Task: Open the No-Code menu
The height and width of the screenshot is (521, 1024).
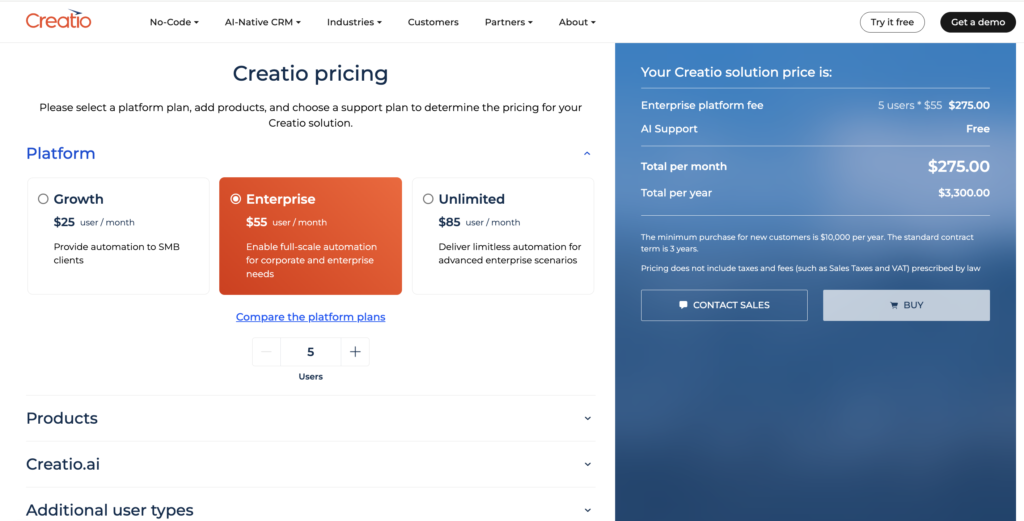Action: [x=174, y=22]
